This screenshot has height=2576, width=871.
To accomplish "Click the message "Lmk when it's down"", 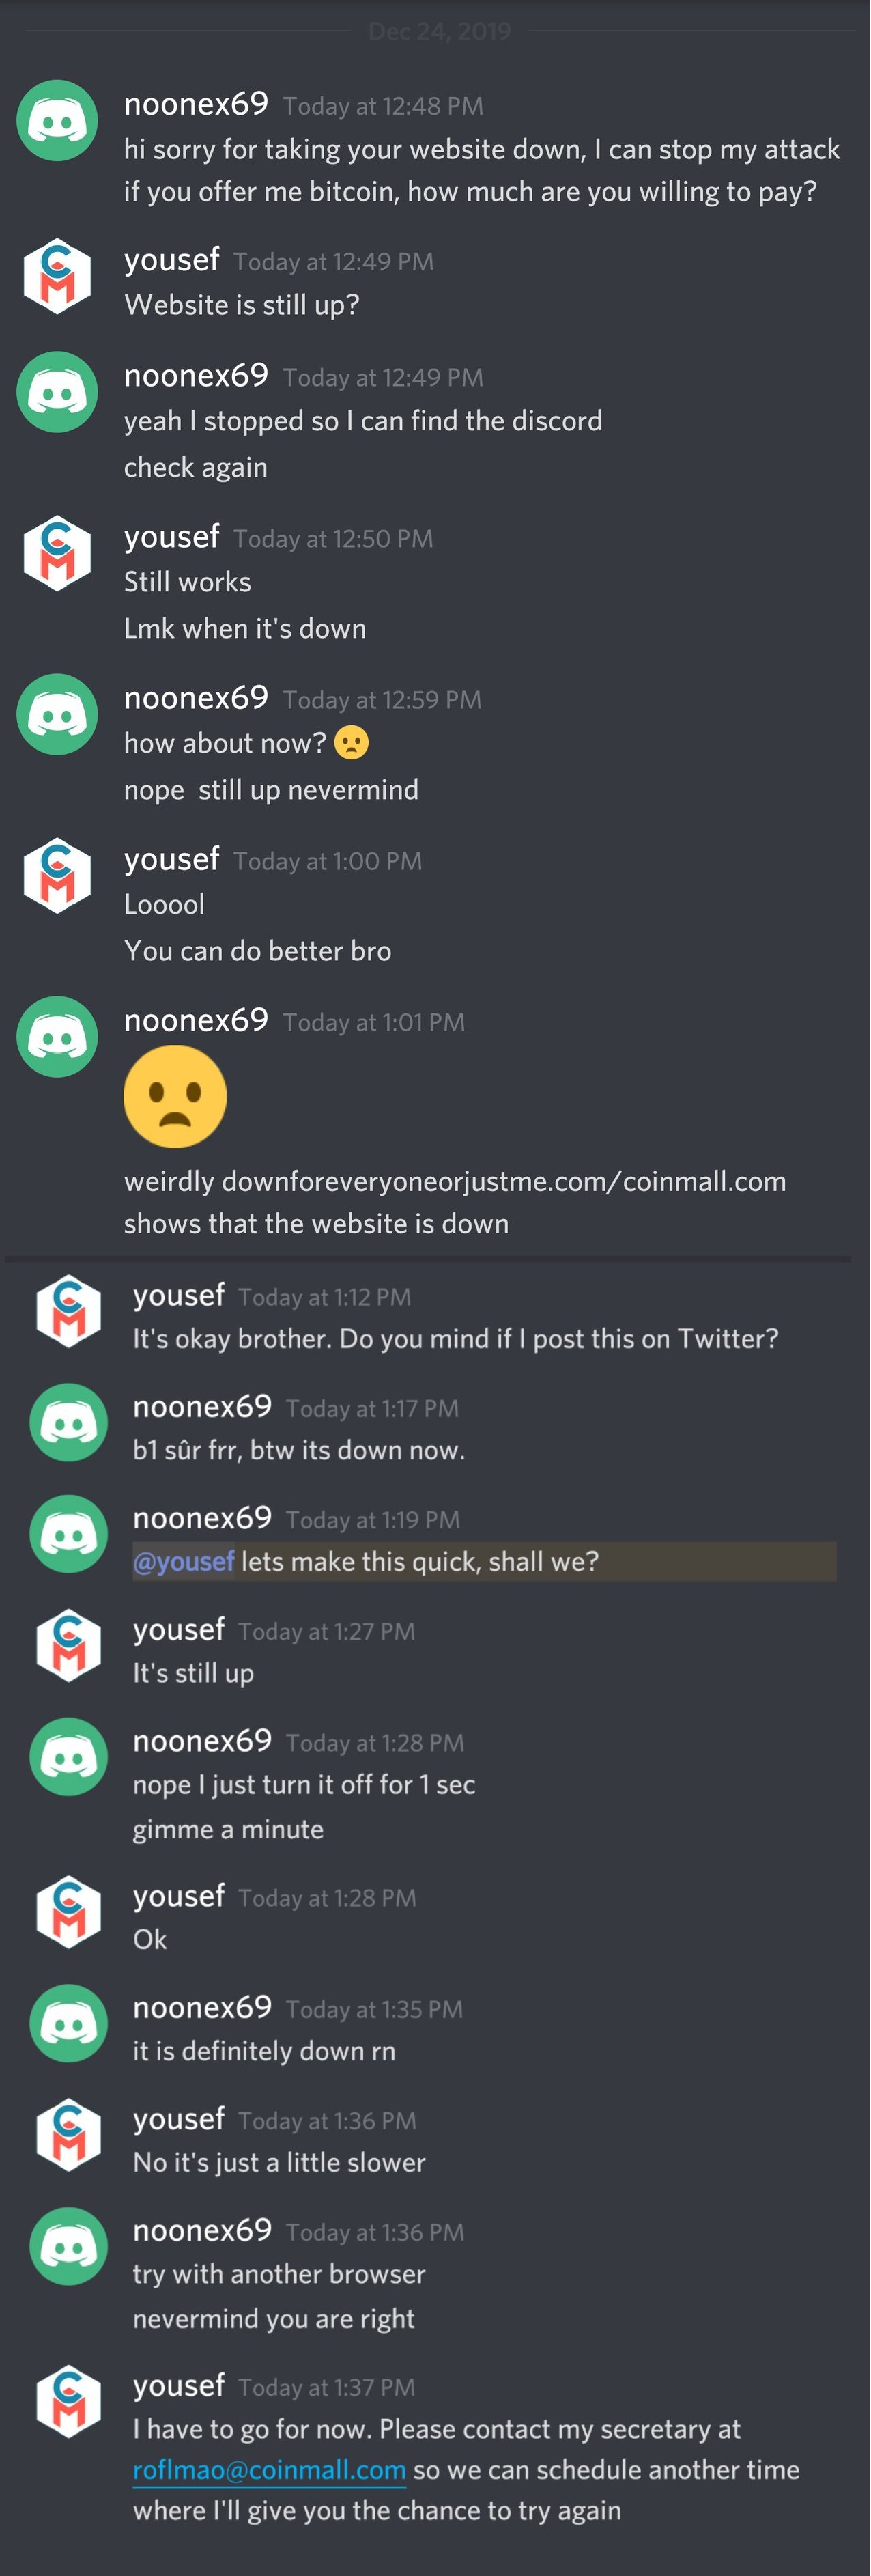I will pos(245,629).
